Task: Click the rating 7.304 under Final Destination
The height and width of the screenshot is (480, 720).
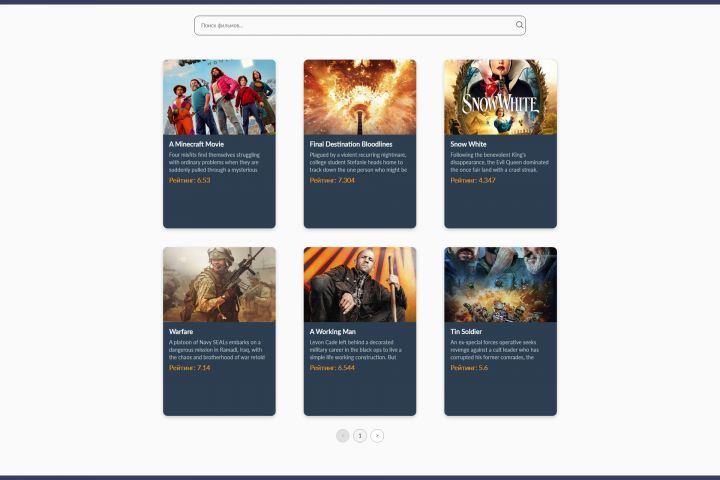Action: click(332, 180)
